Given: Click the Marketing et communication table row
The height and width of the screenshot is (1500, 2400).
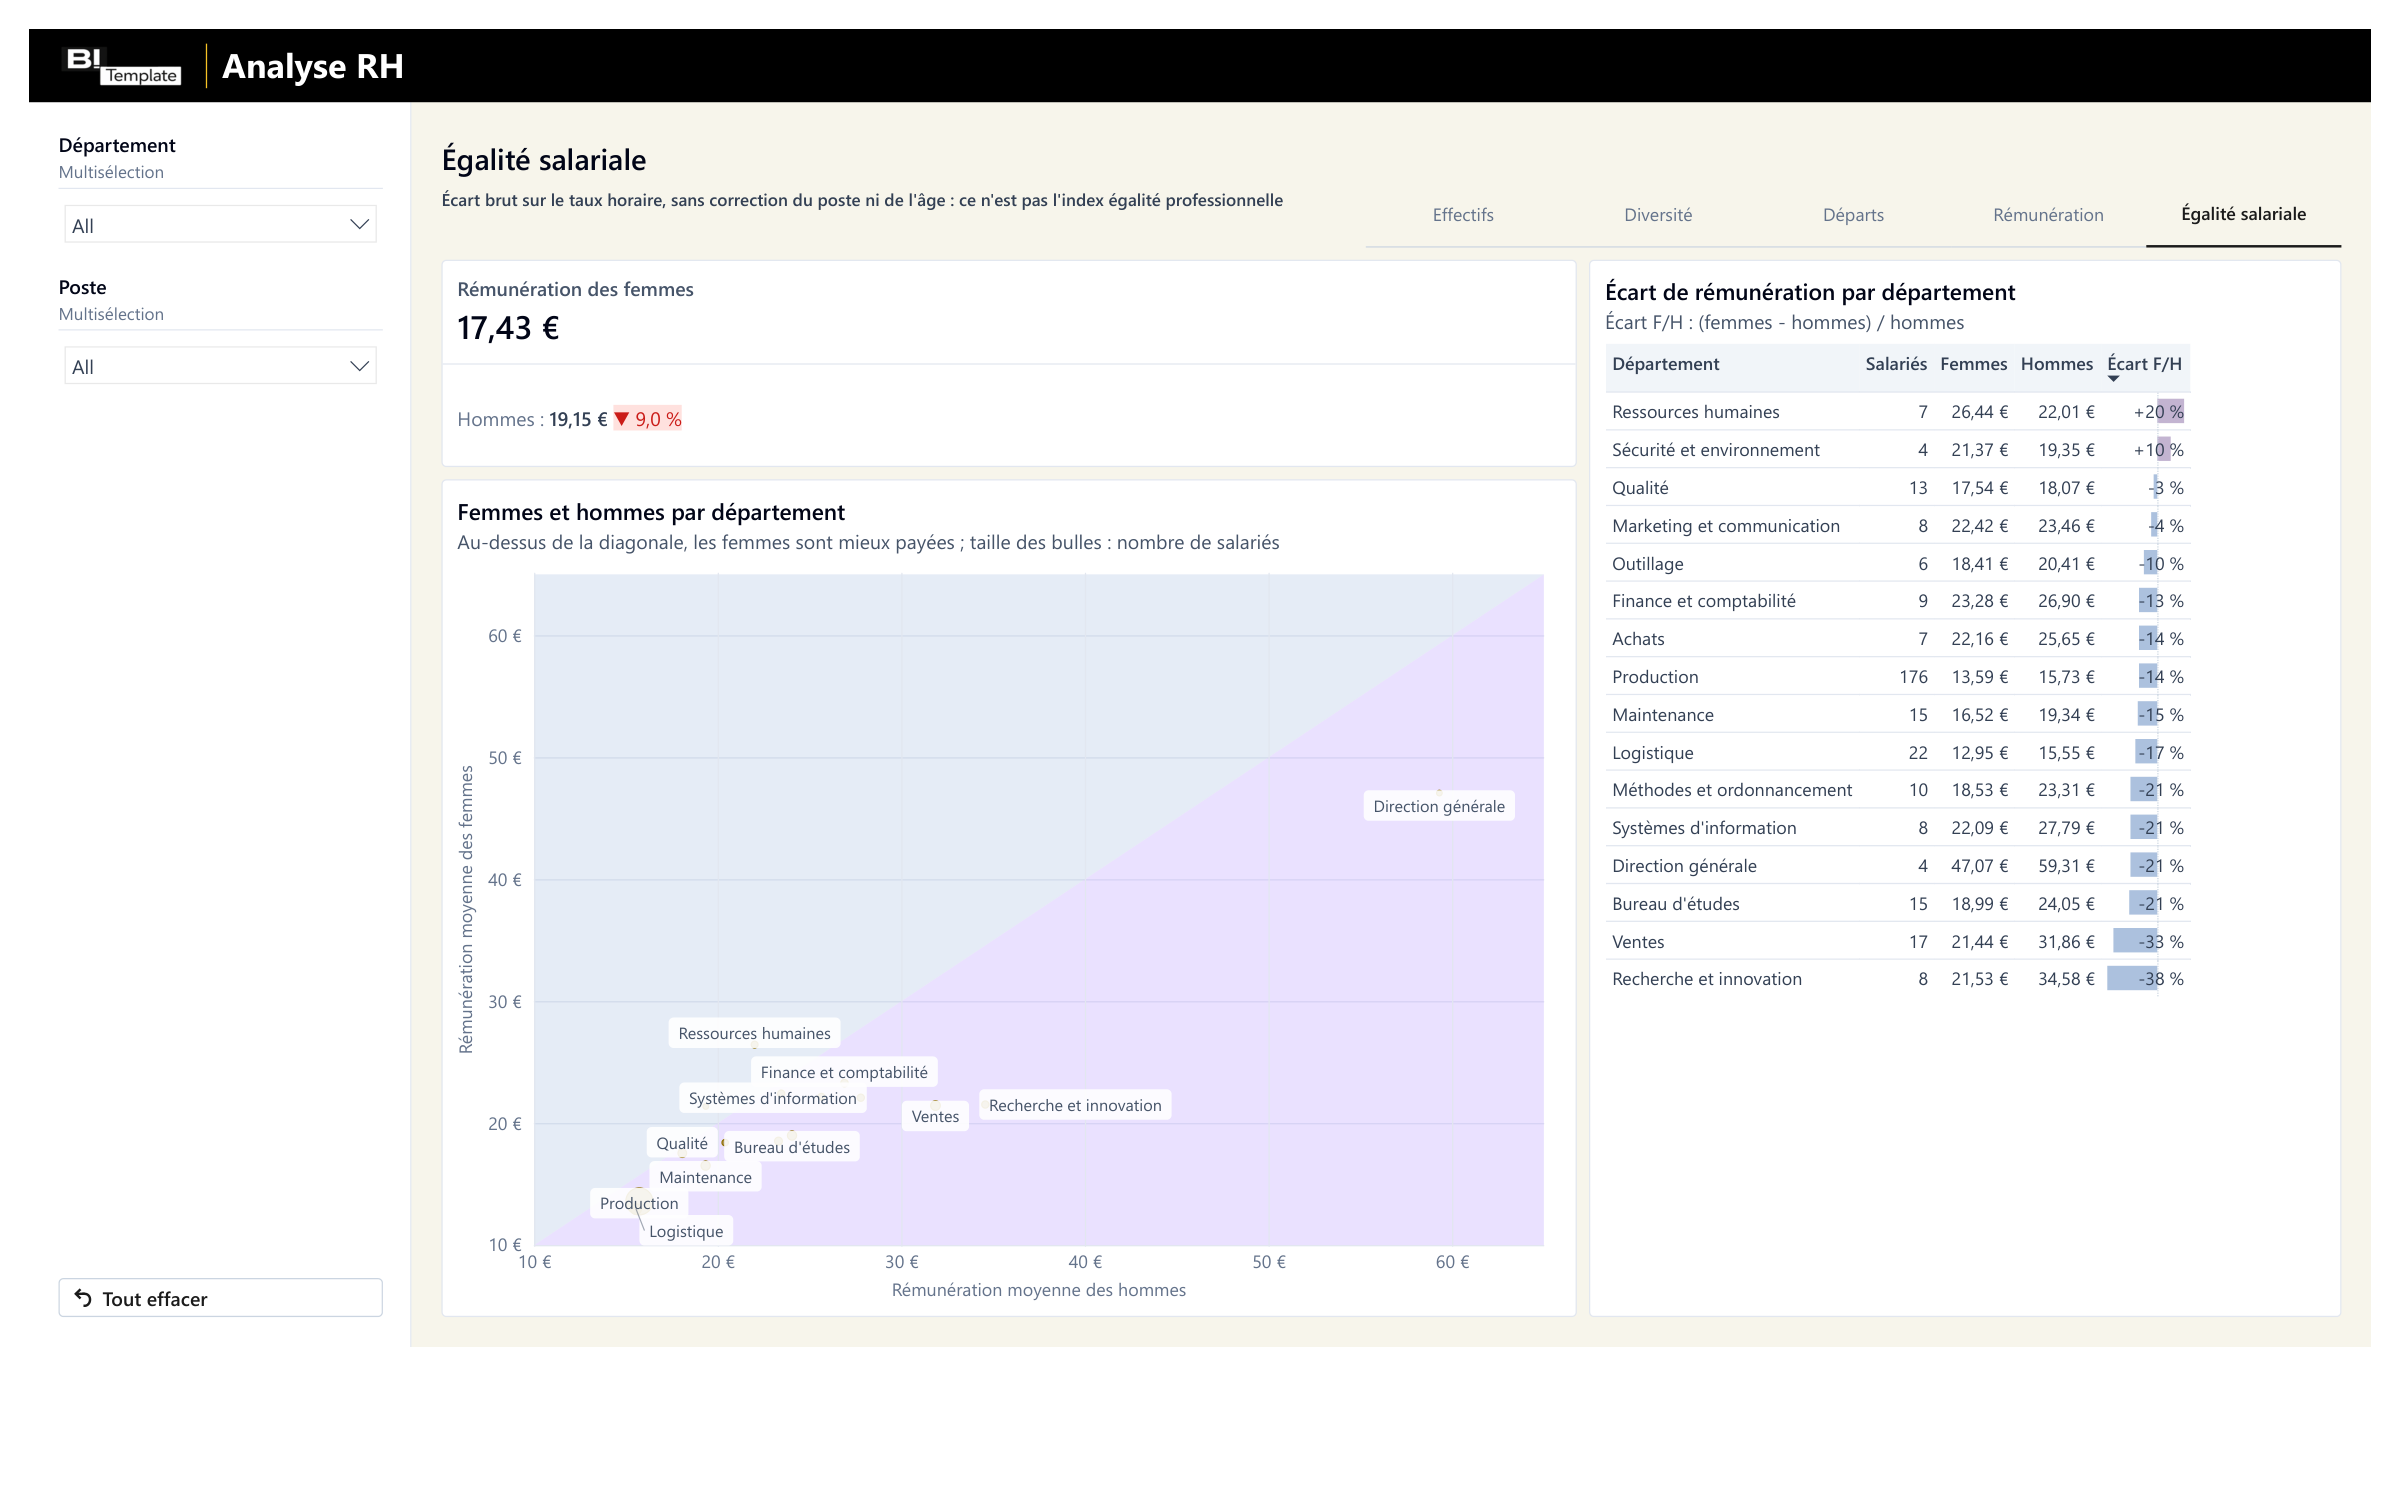Looking at the screenshot, I should (1897, 526).
